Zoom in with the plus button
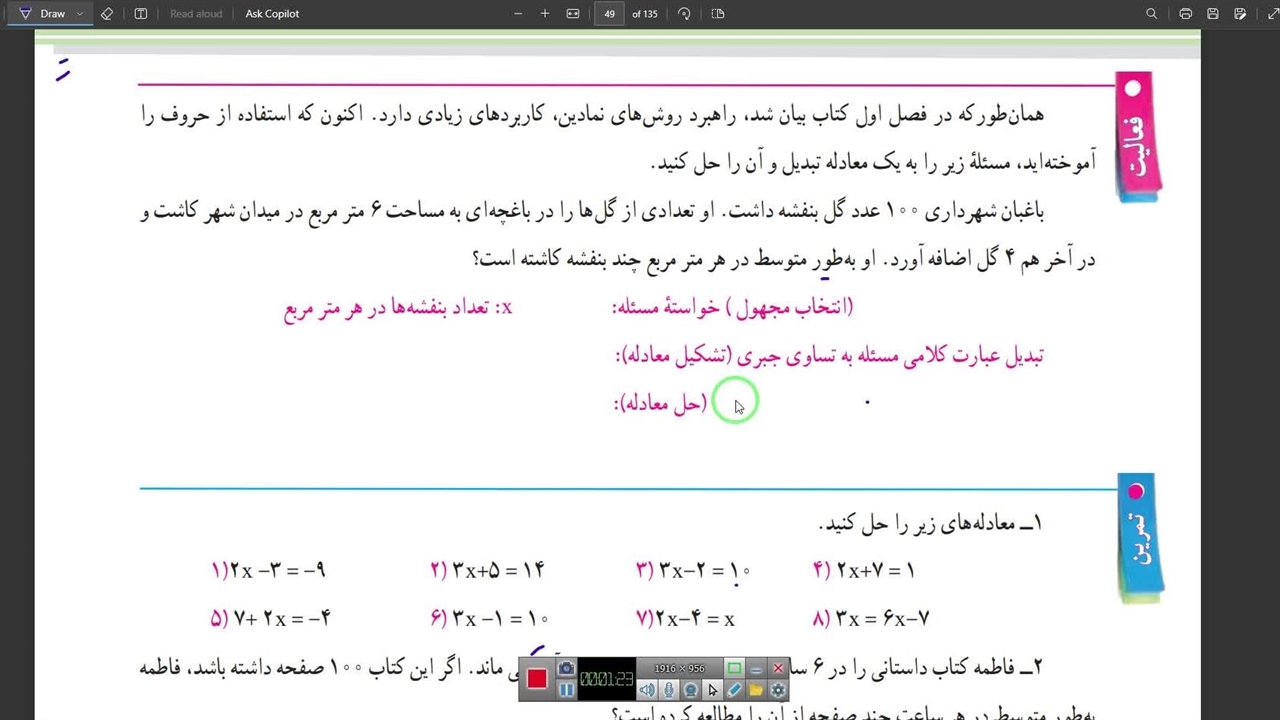 (545, 14)
